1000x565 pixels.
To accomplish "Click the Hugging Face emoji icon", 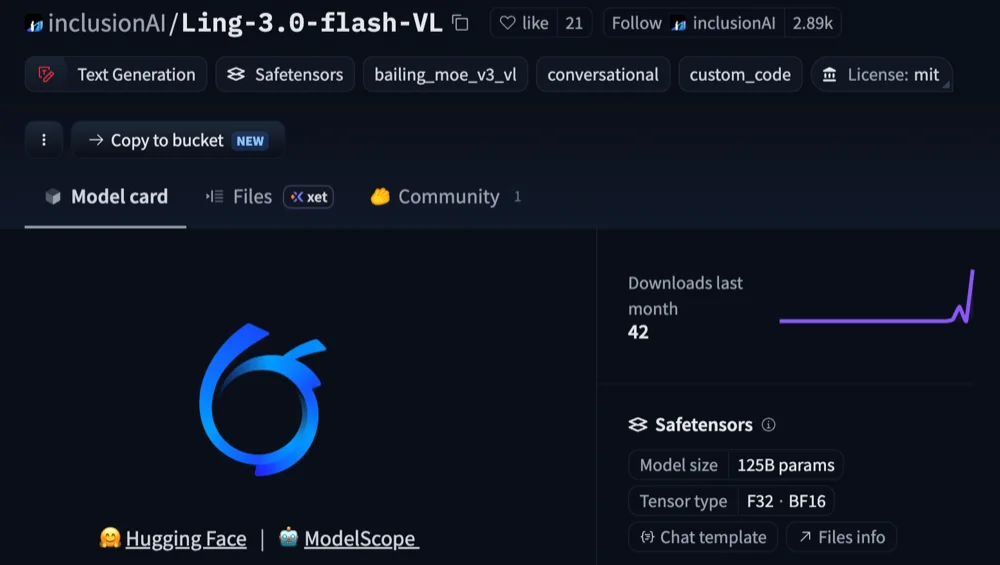I will pyautogui.click(x=110, y=538).
